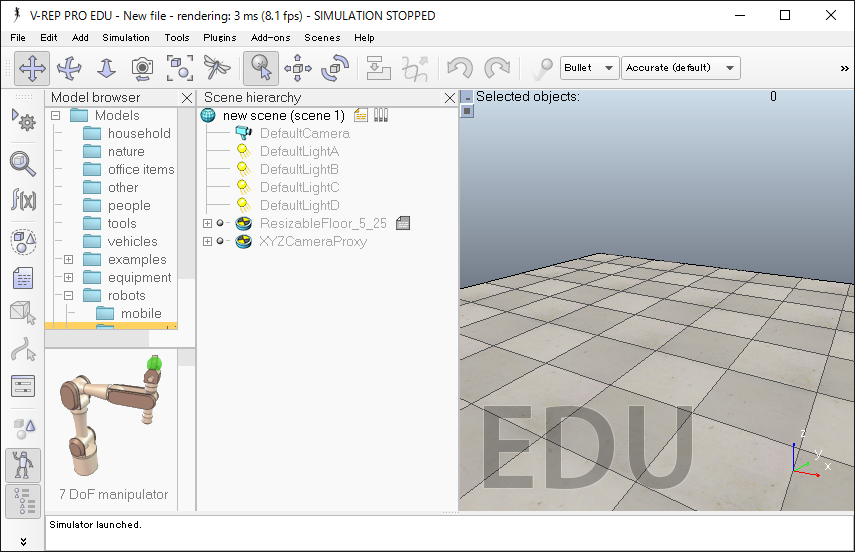Open the user settings sidebar icon
This screenshot has height=552, width=855.
23,386
